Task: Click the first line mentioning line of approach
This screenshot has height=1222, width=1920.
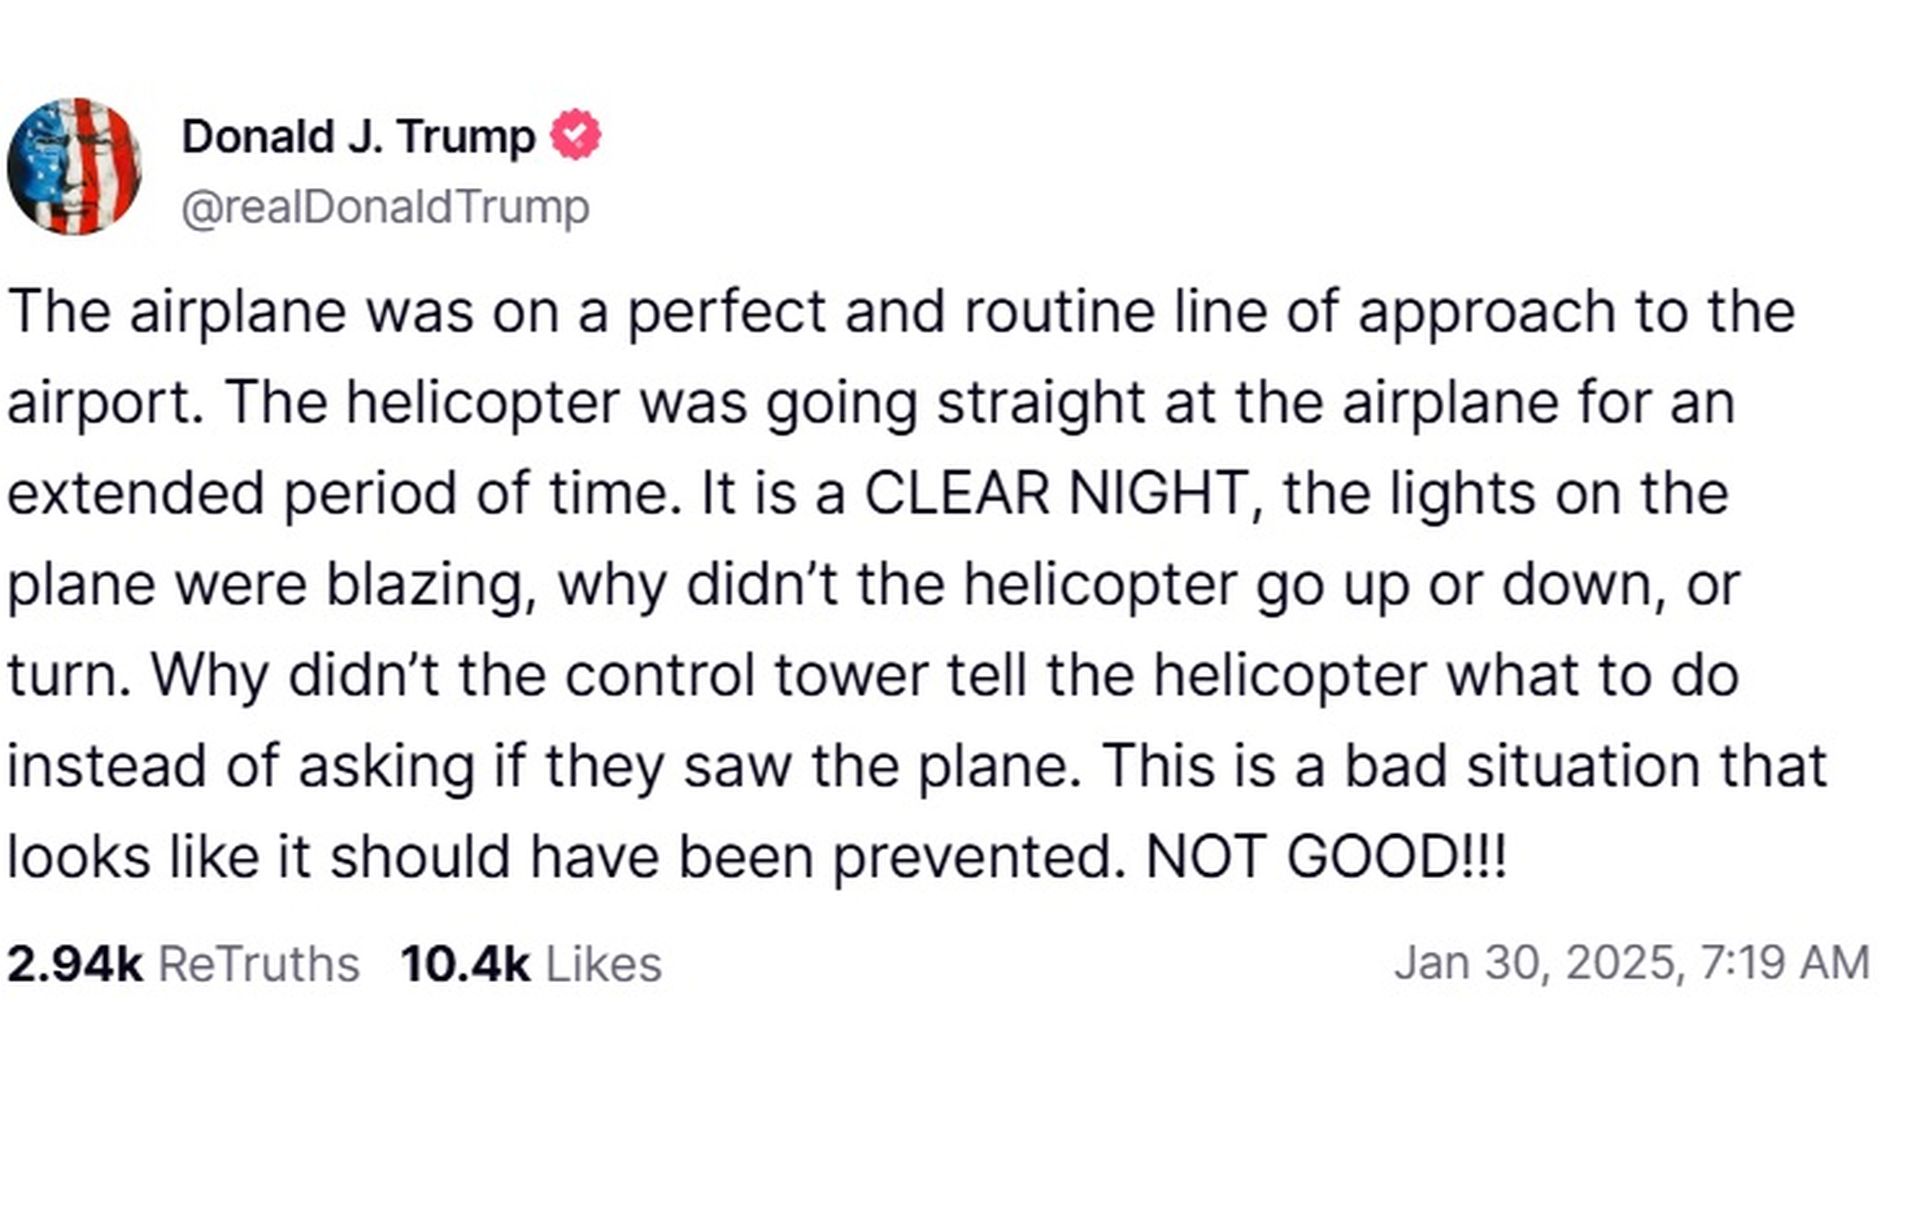Action: coord(900,311)
